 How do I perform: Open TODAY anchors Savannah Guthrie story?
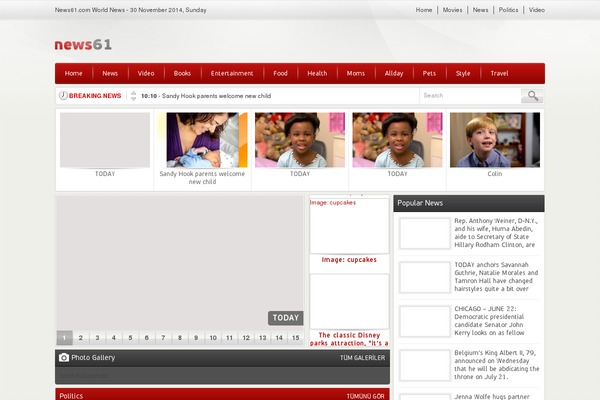(496, 277)
